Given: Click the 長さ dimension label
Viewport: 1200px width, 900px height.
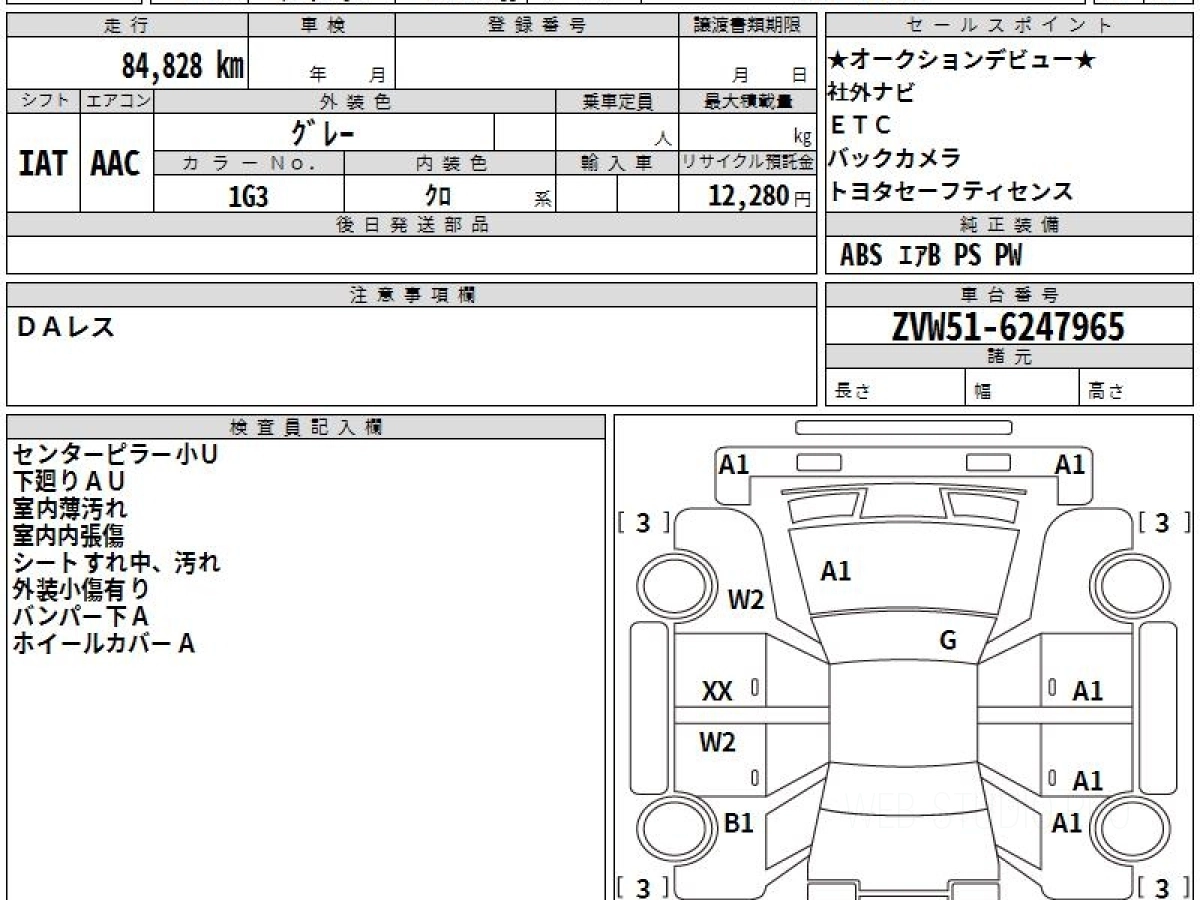Looking at the screenshot, I should pos(852,393).
